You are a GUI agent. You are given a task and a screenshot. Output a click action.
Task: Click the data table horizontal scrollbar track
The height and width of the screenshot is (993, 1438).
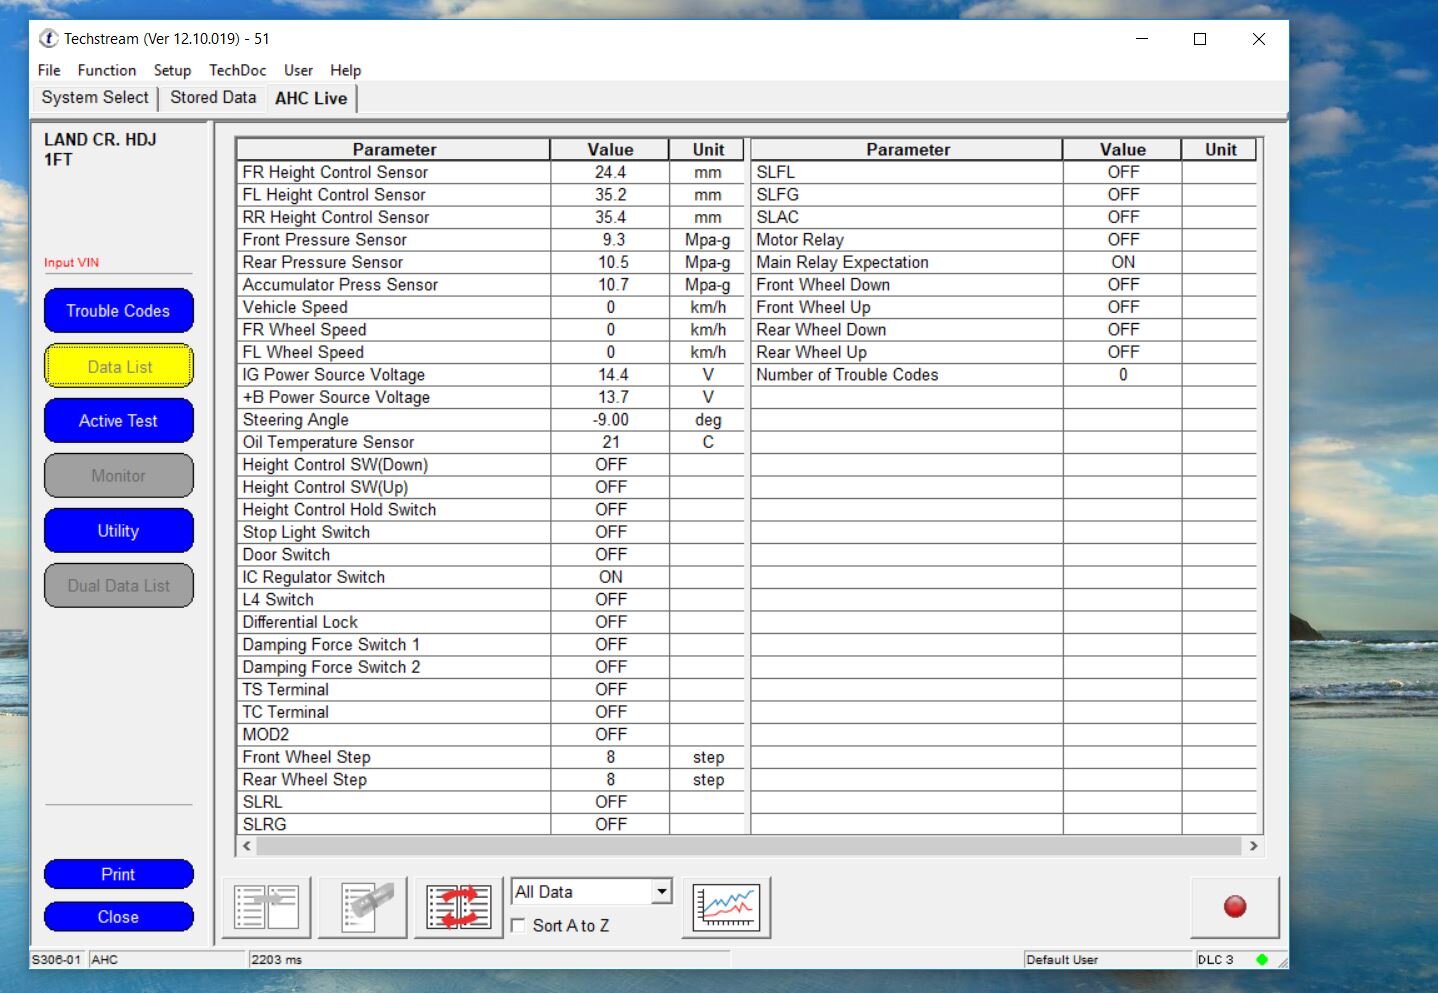click(x=750, y=846)
